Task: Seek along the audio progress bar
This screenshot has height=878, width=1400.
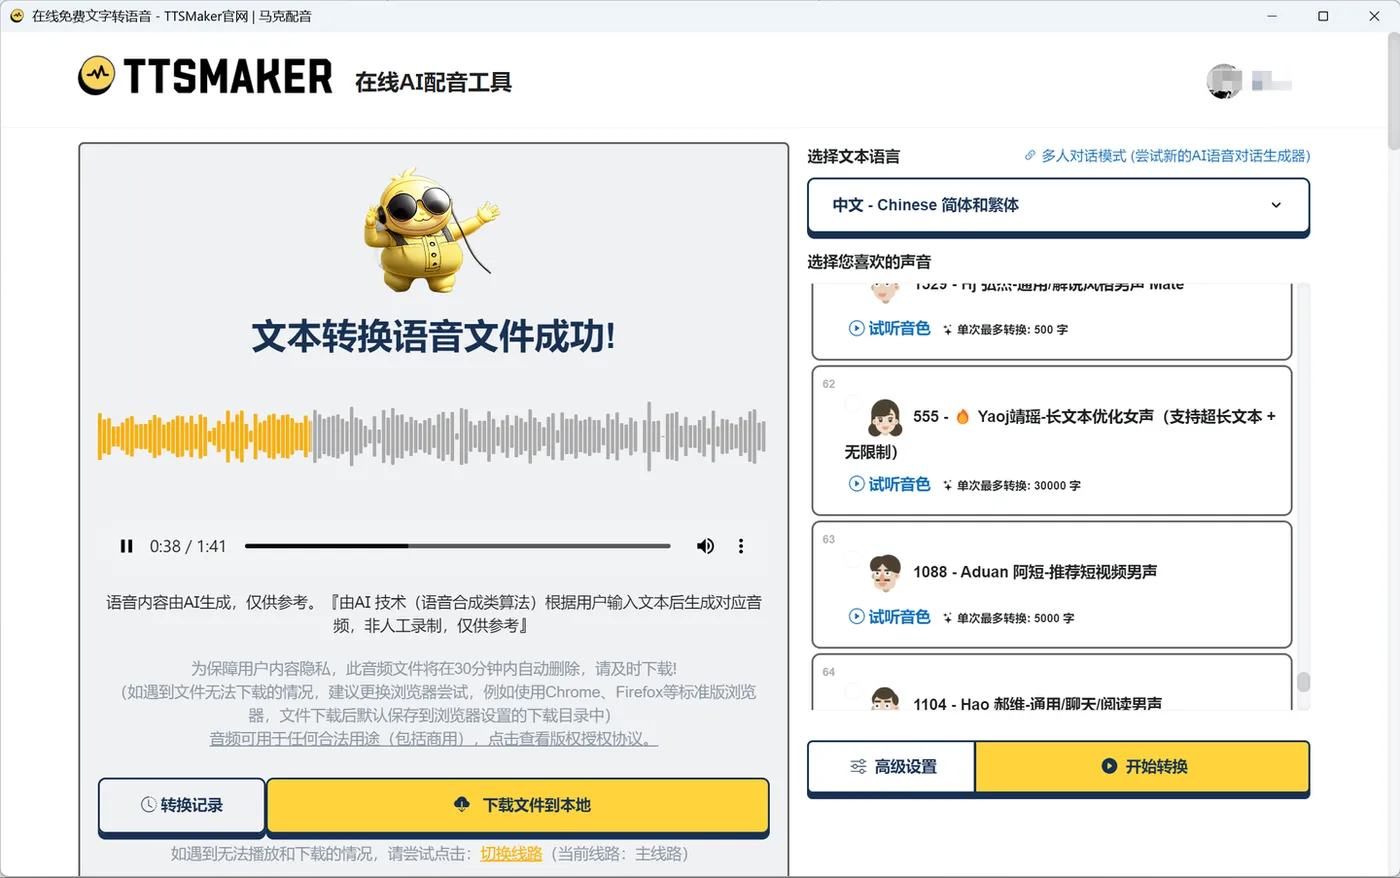Action: tap(457, 546)
